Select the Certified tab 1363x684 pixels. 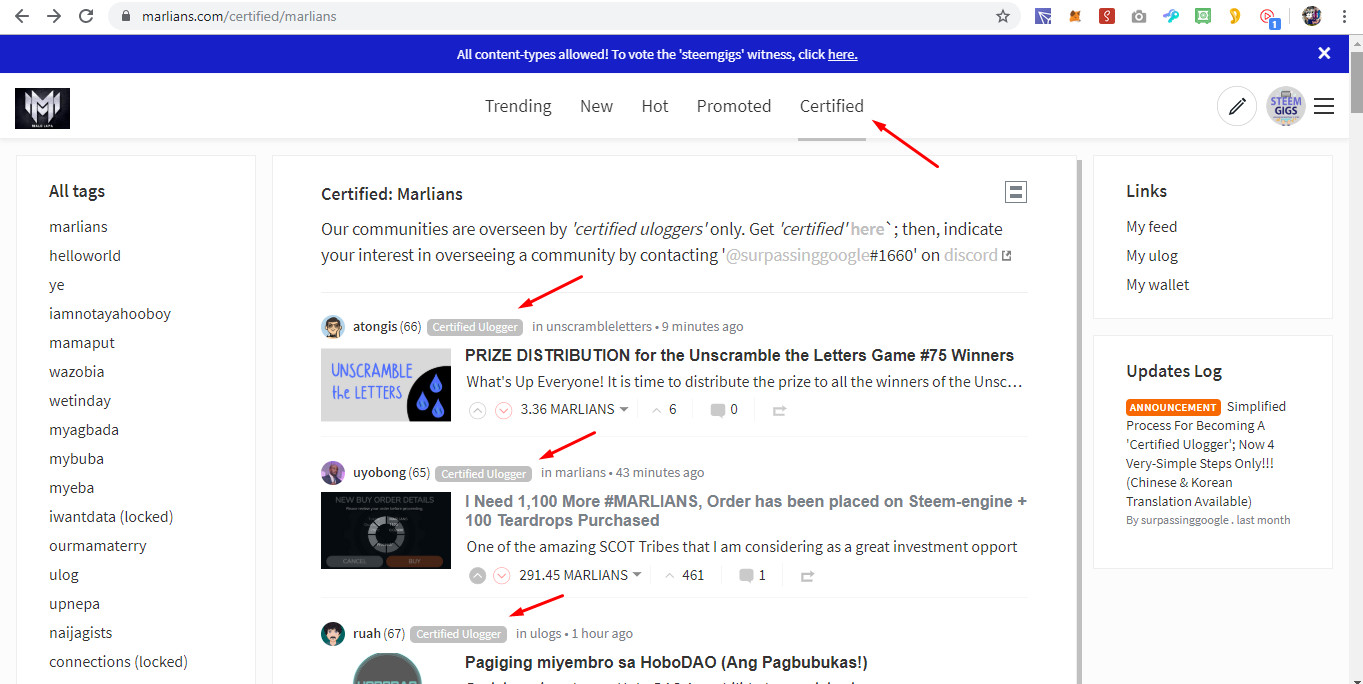click(x=832, y=106)
